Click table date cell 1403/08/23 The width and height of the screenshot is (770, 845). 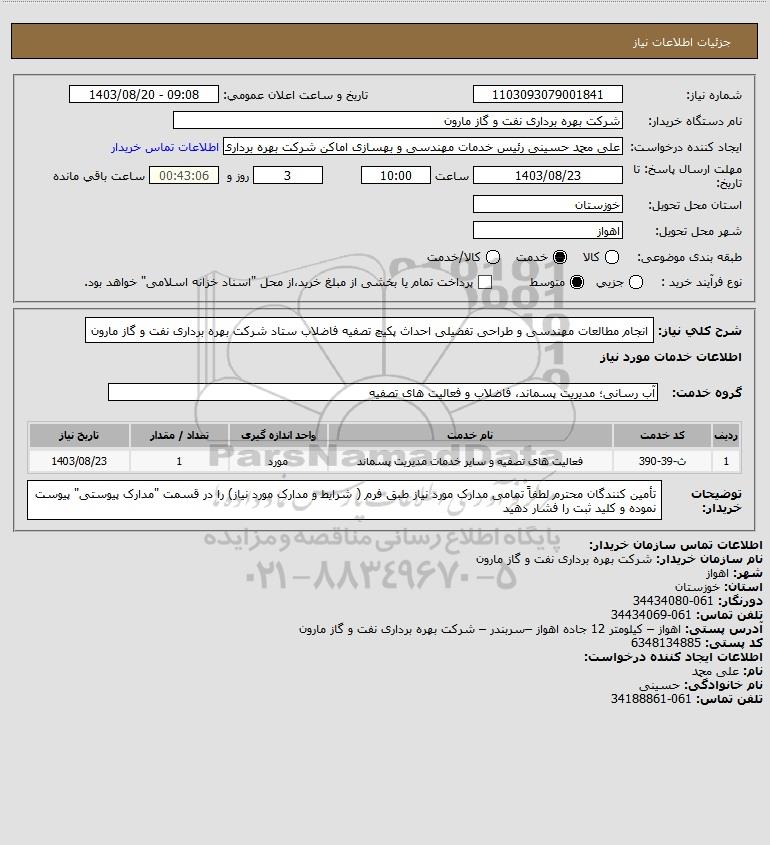(79, 461)
